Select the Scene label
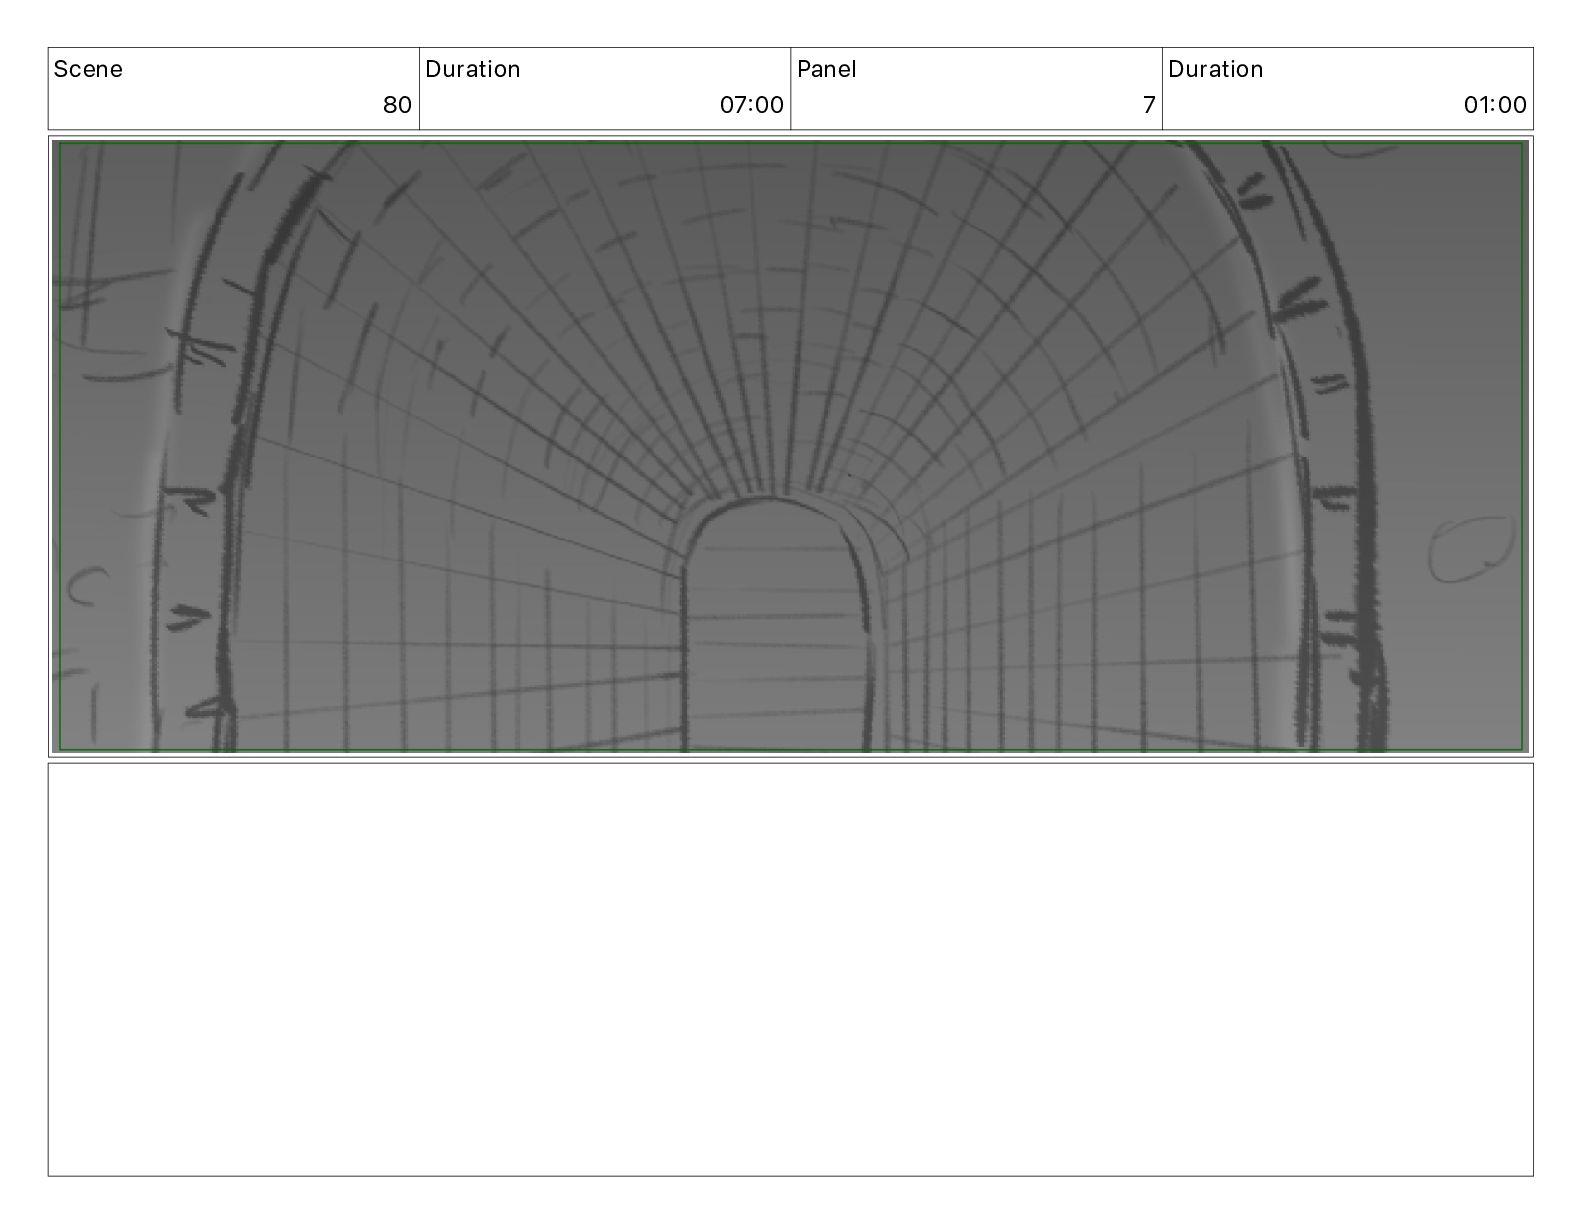This screenshot has width=1584, height=1224. 88,69
